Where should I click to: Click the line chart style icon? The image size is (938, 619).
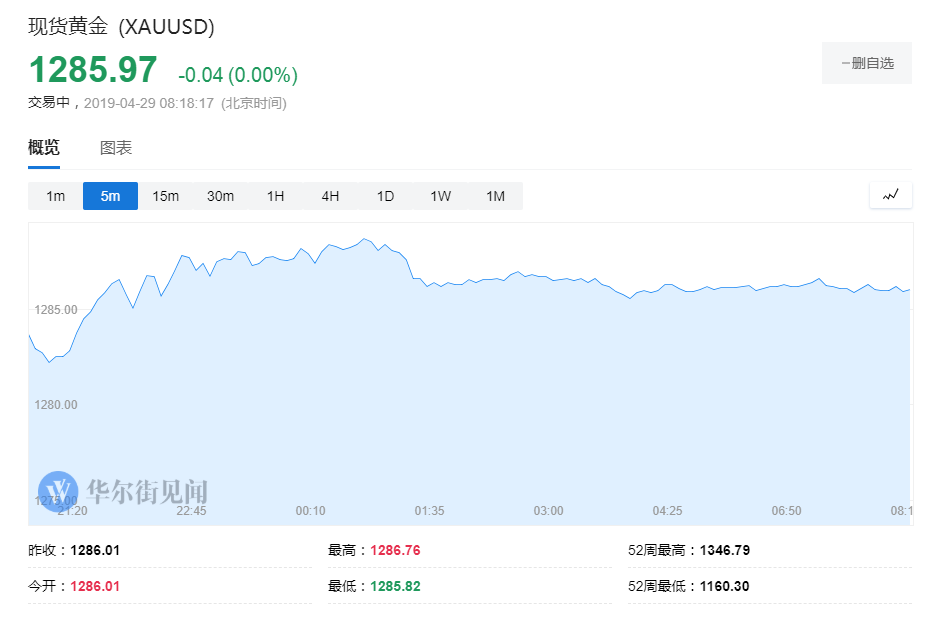click(x=890, y=196)
